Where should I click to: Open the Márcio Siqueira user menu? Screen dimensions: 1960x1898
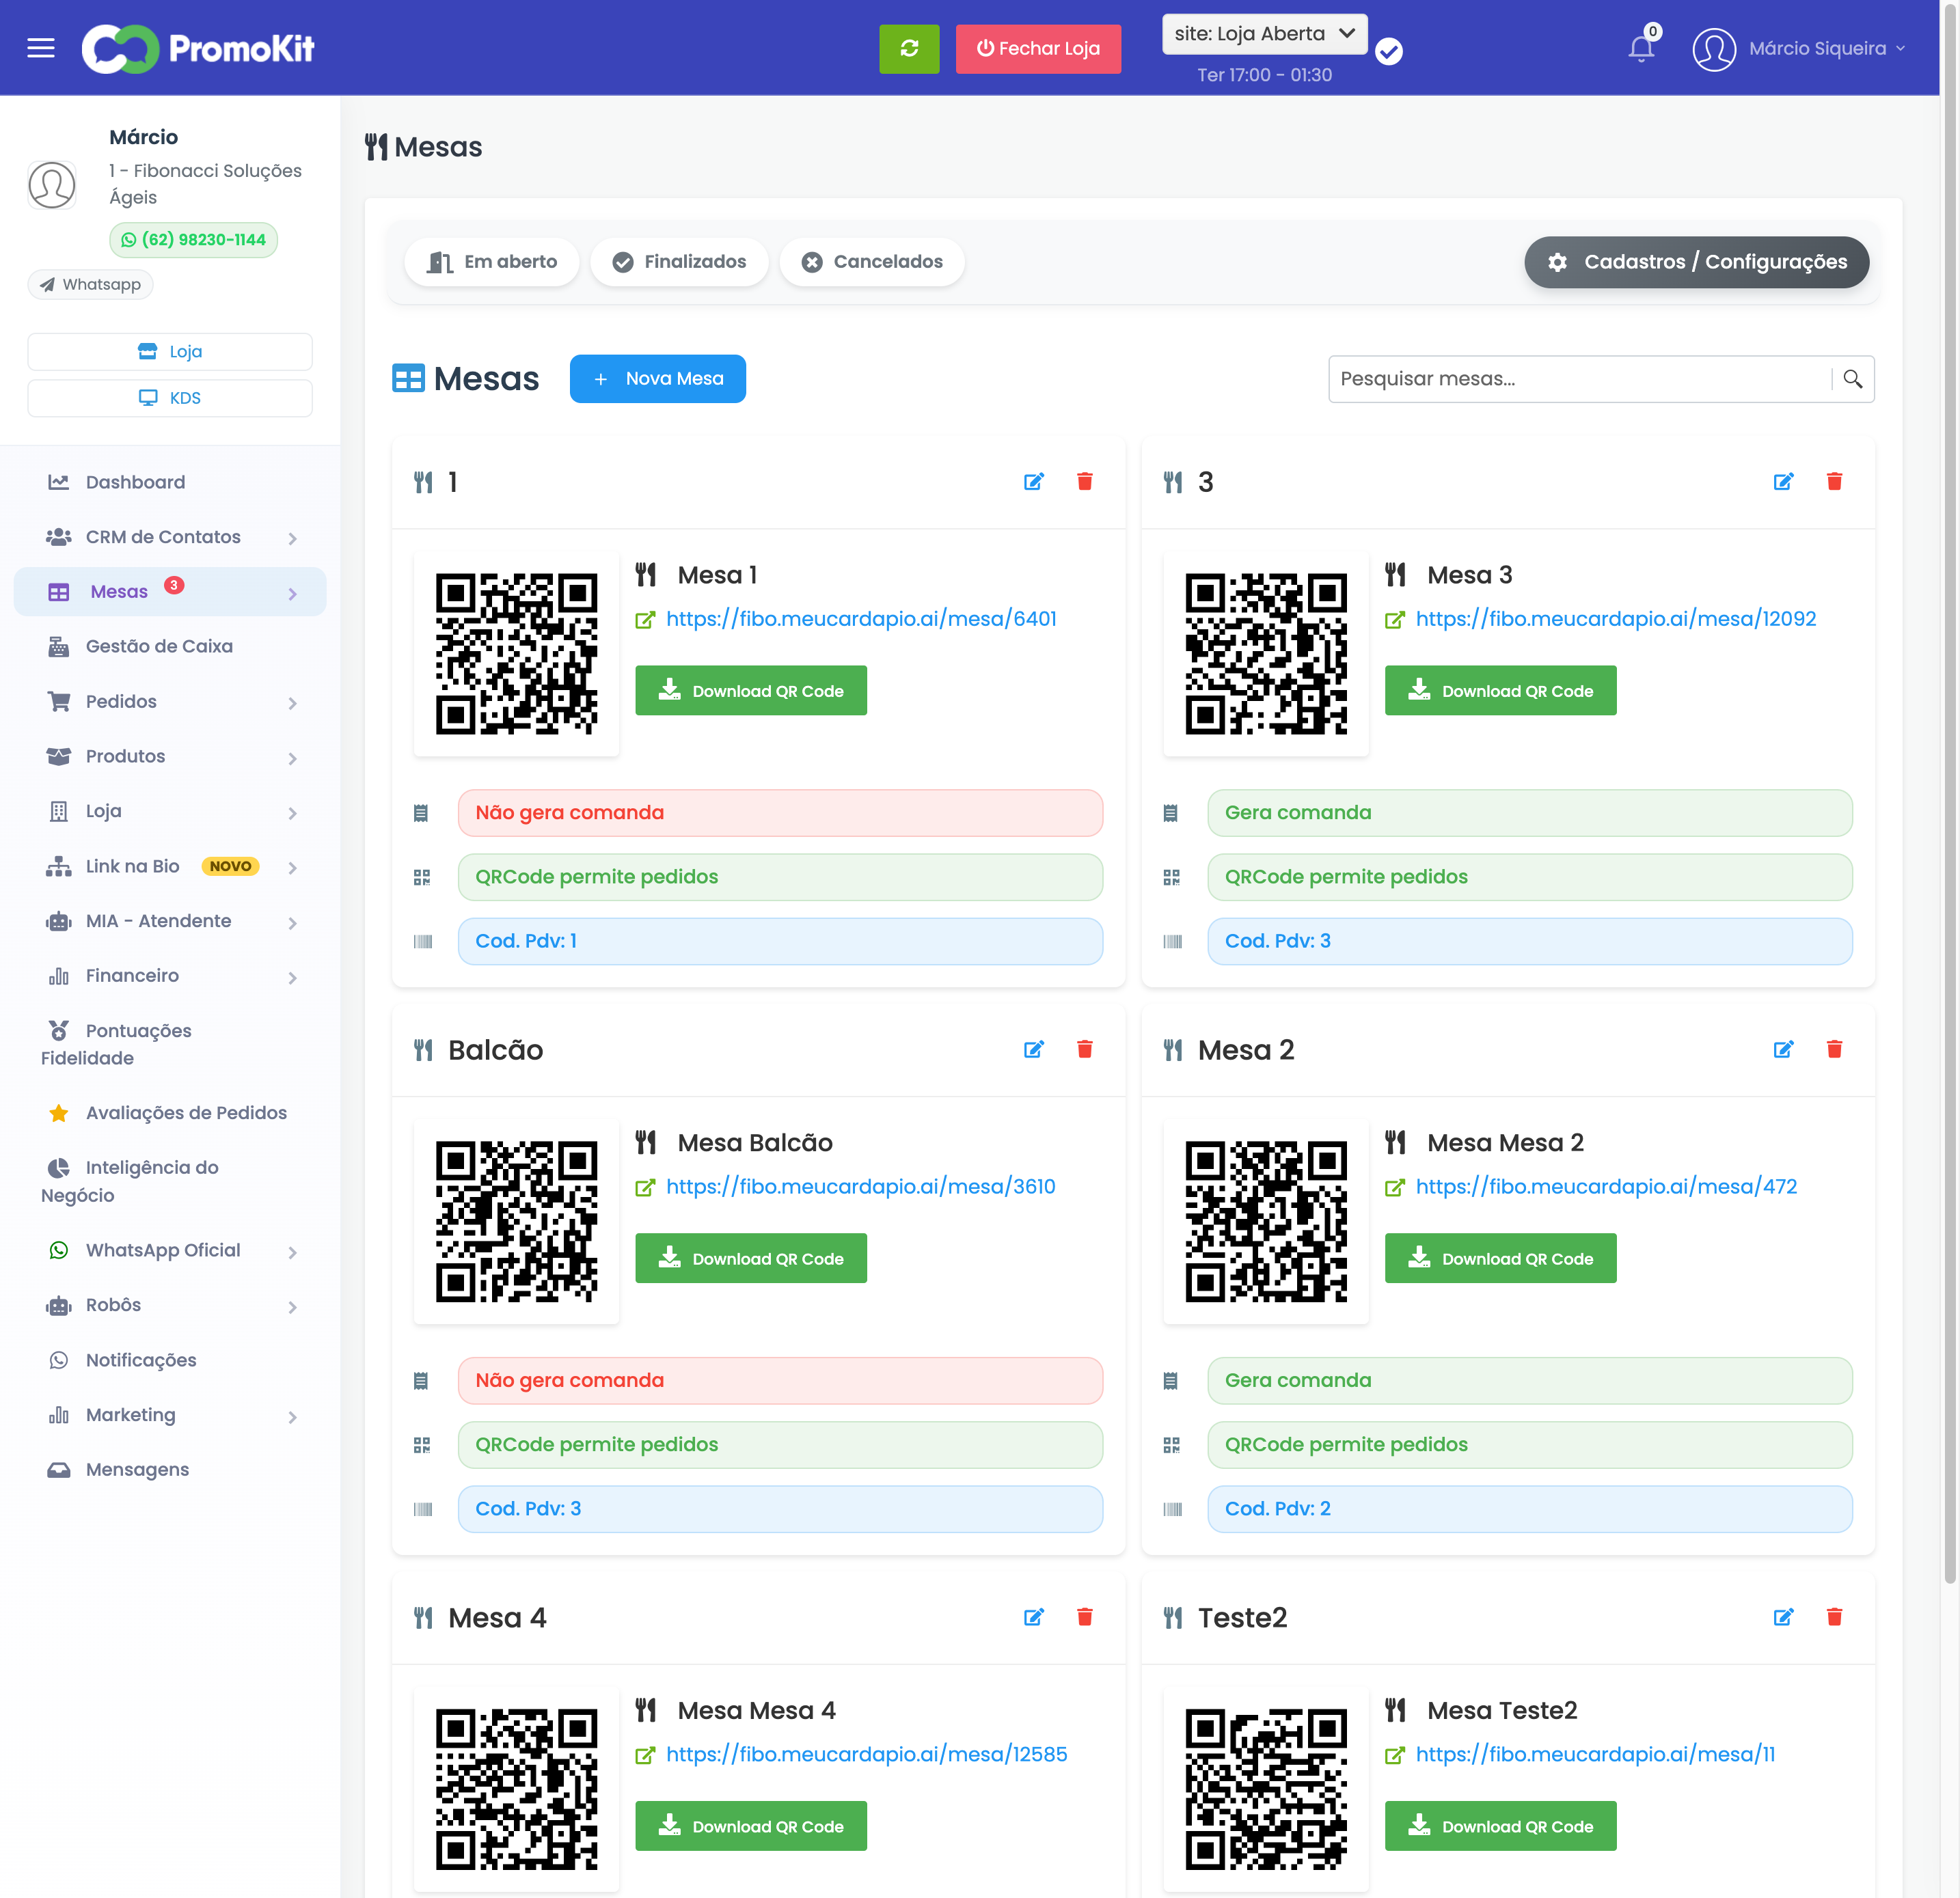point(1800,49)
